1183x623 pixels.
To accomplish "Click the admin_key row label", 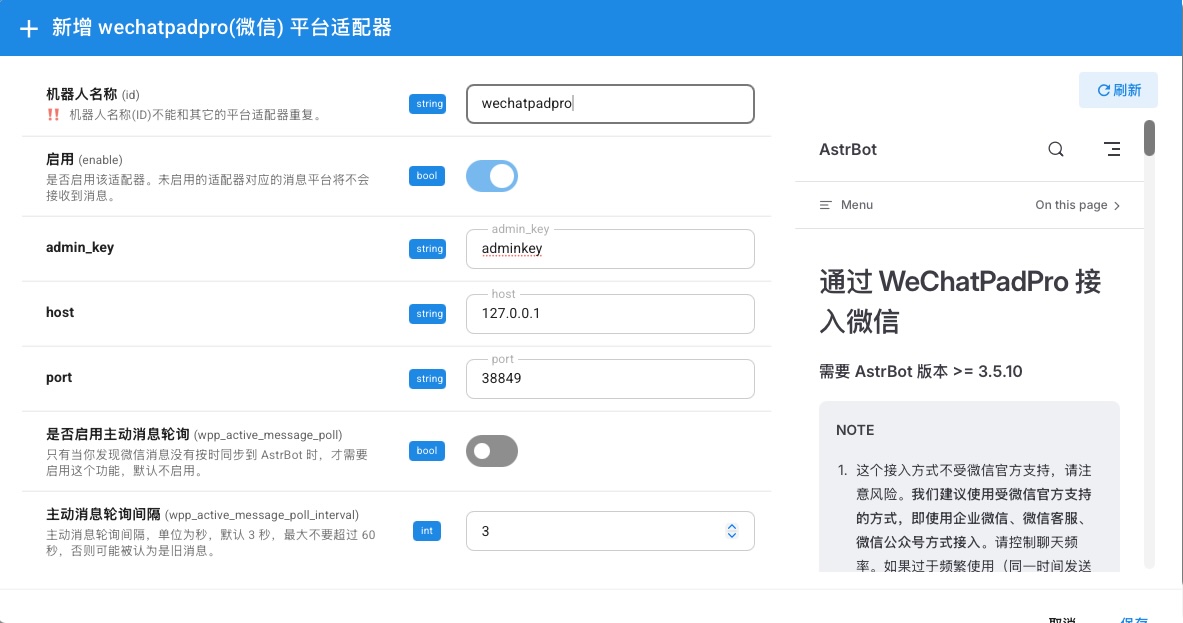I will pos(80,247).
